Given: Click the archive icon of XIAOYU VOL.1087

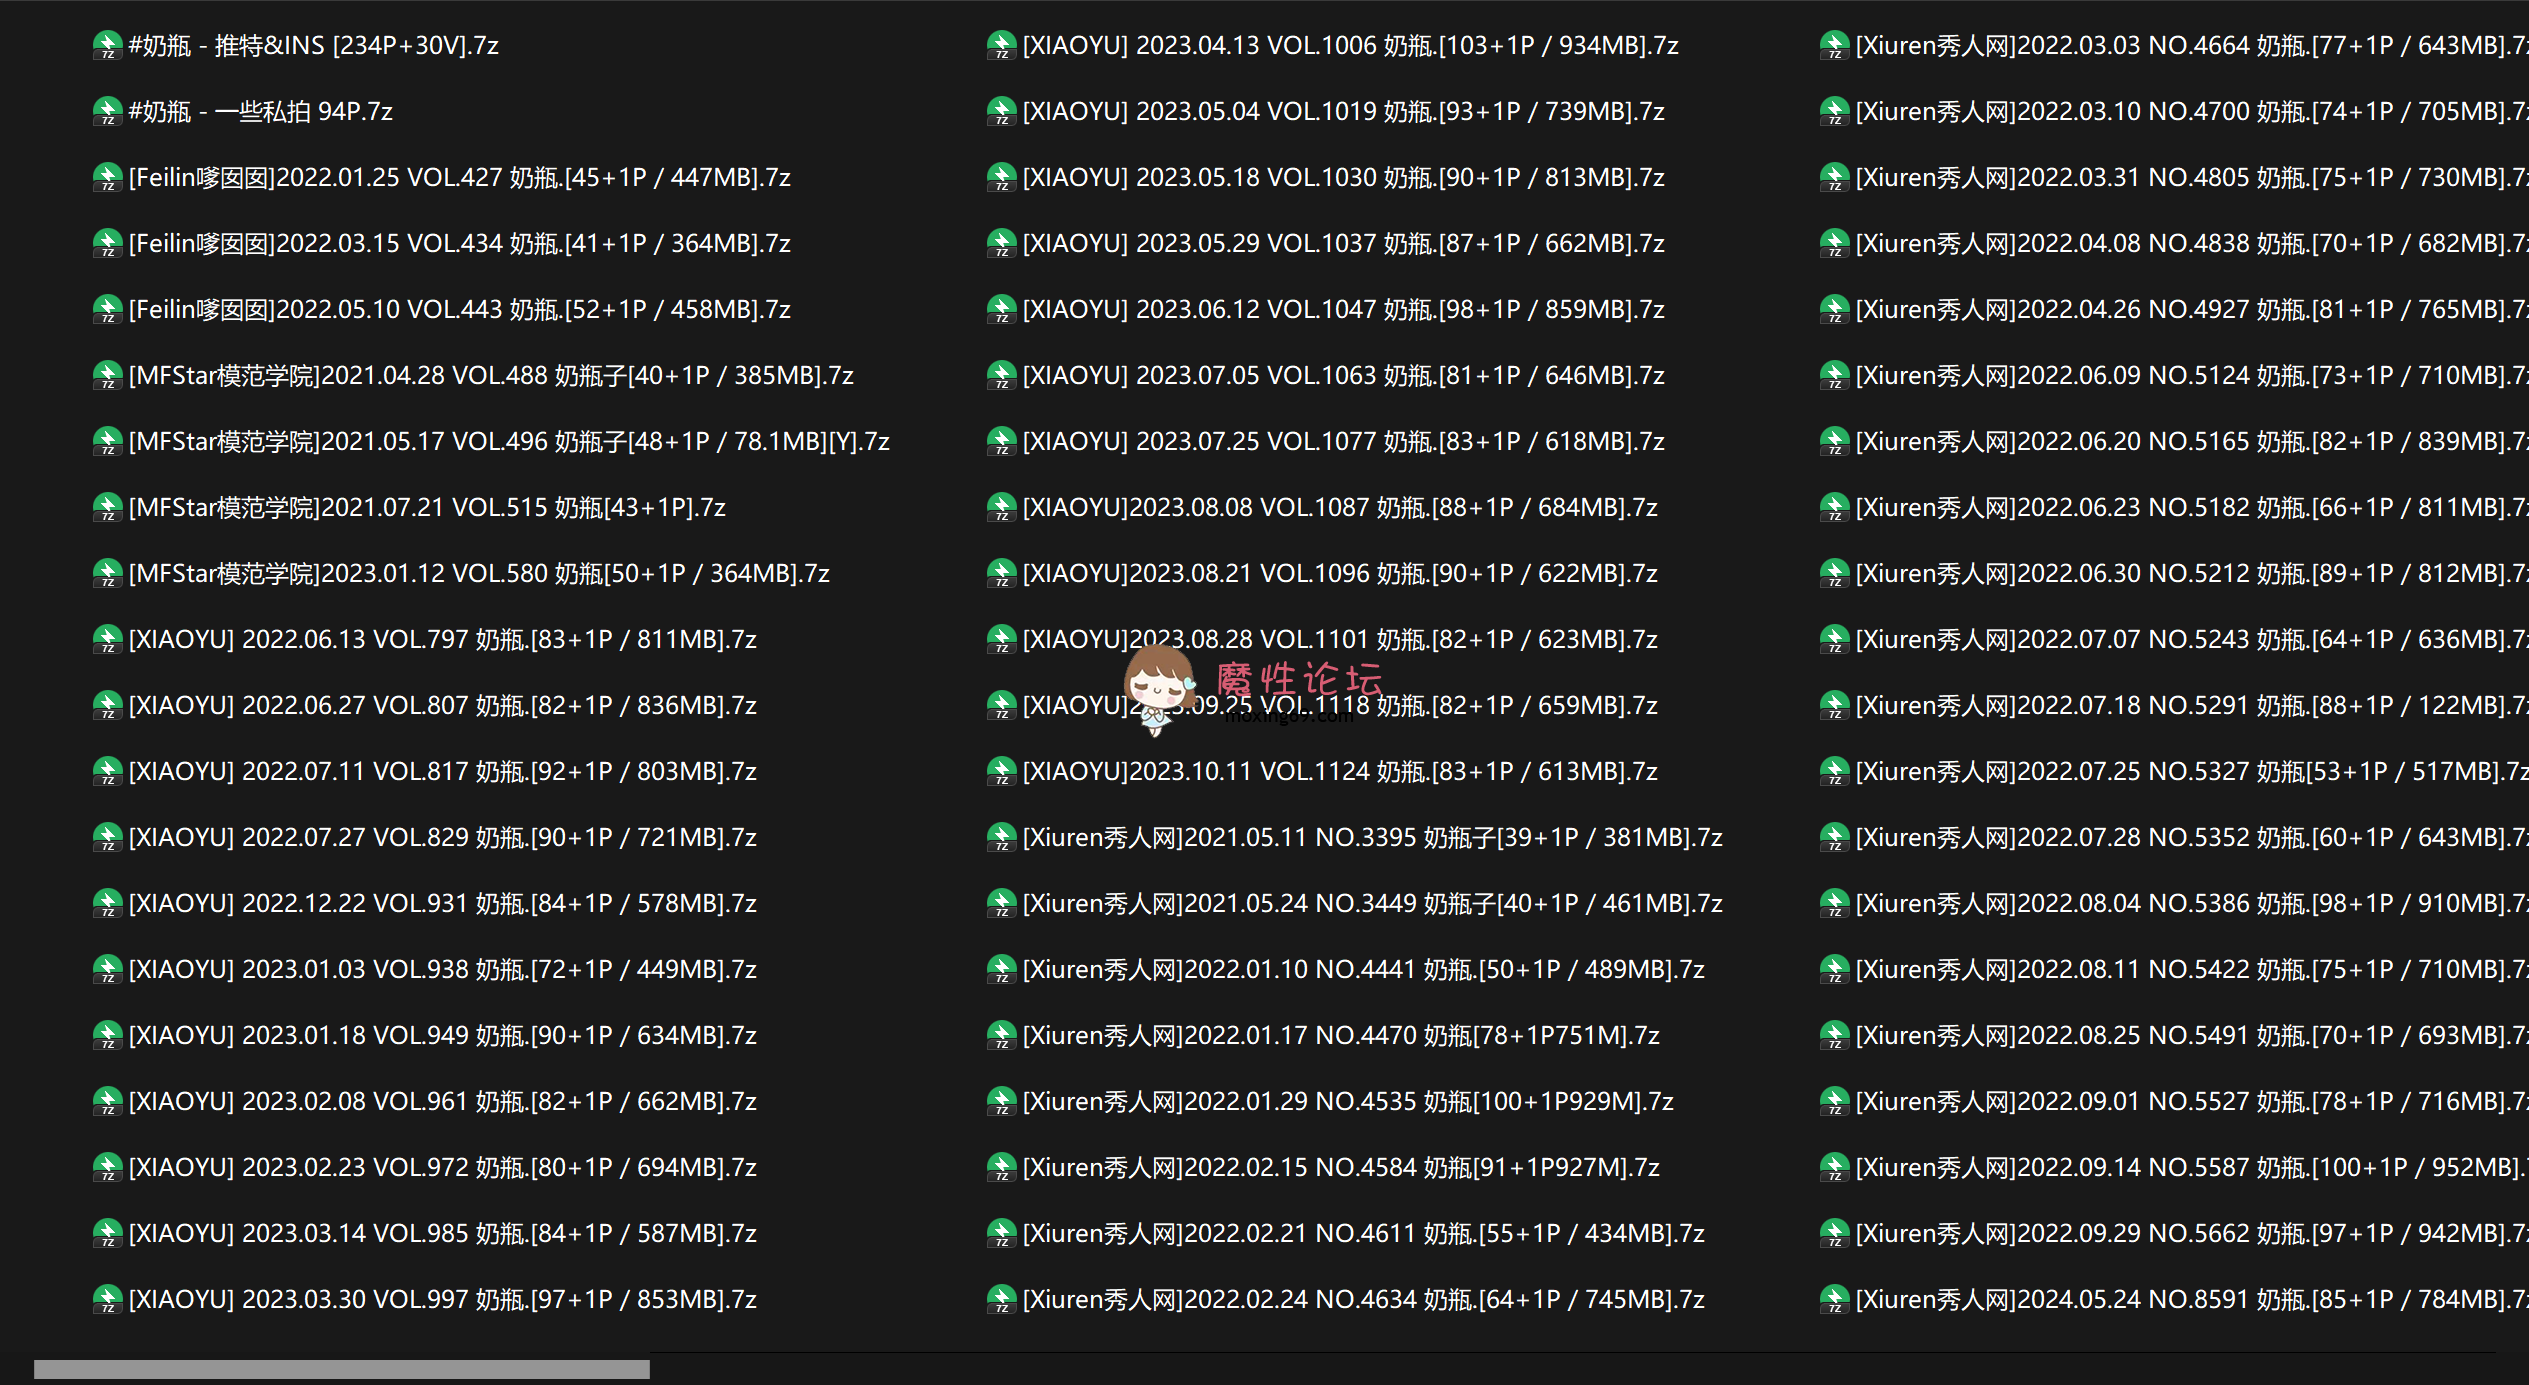Looking at the screenshot, I should [x=1001, y=508].
